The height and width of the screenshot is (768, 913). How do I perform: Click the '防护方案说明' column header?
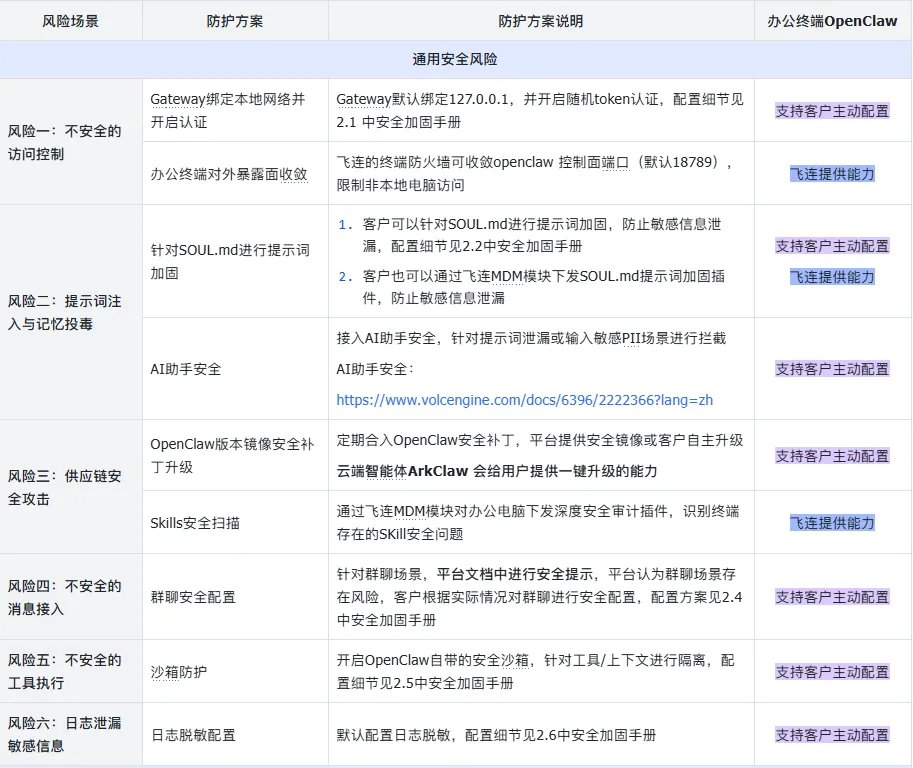click(541, 21)
